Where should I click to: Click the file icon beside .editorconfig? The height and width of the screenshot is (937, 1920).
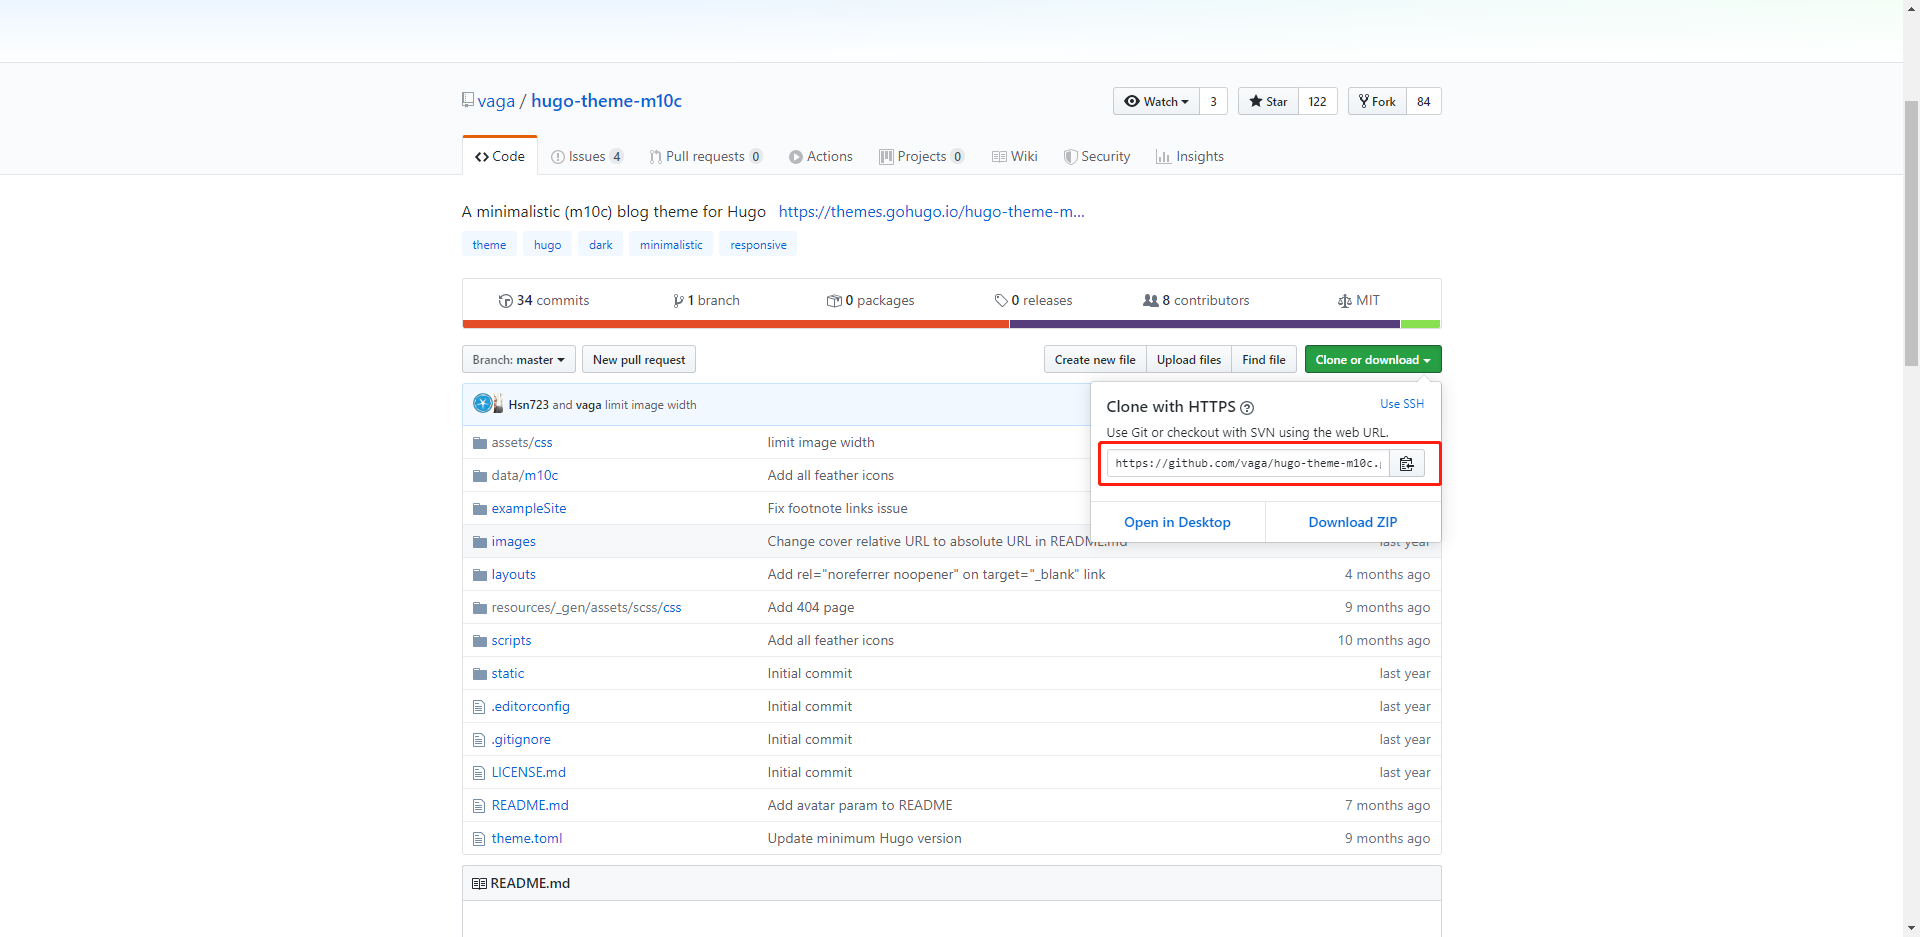click(x=479, y=707)
